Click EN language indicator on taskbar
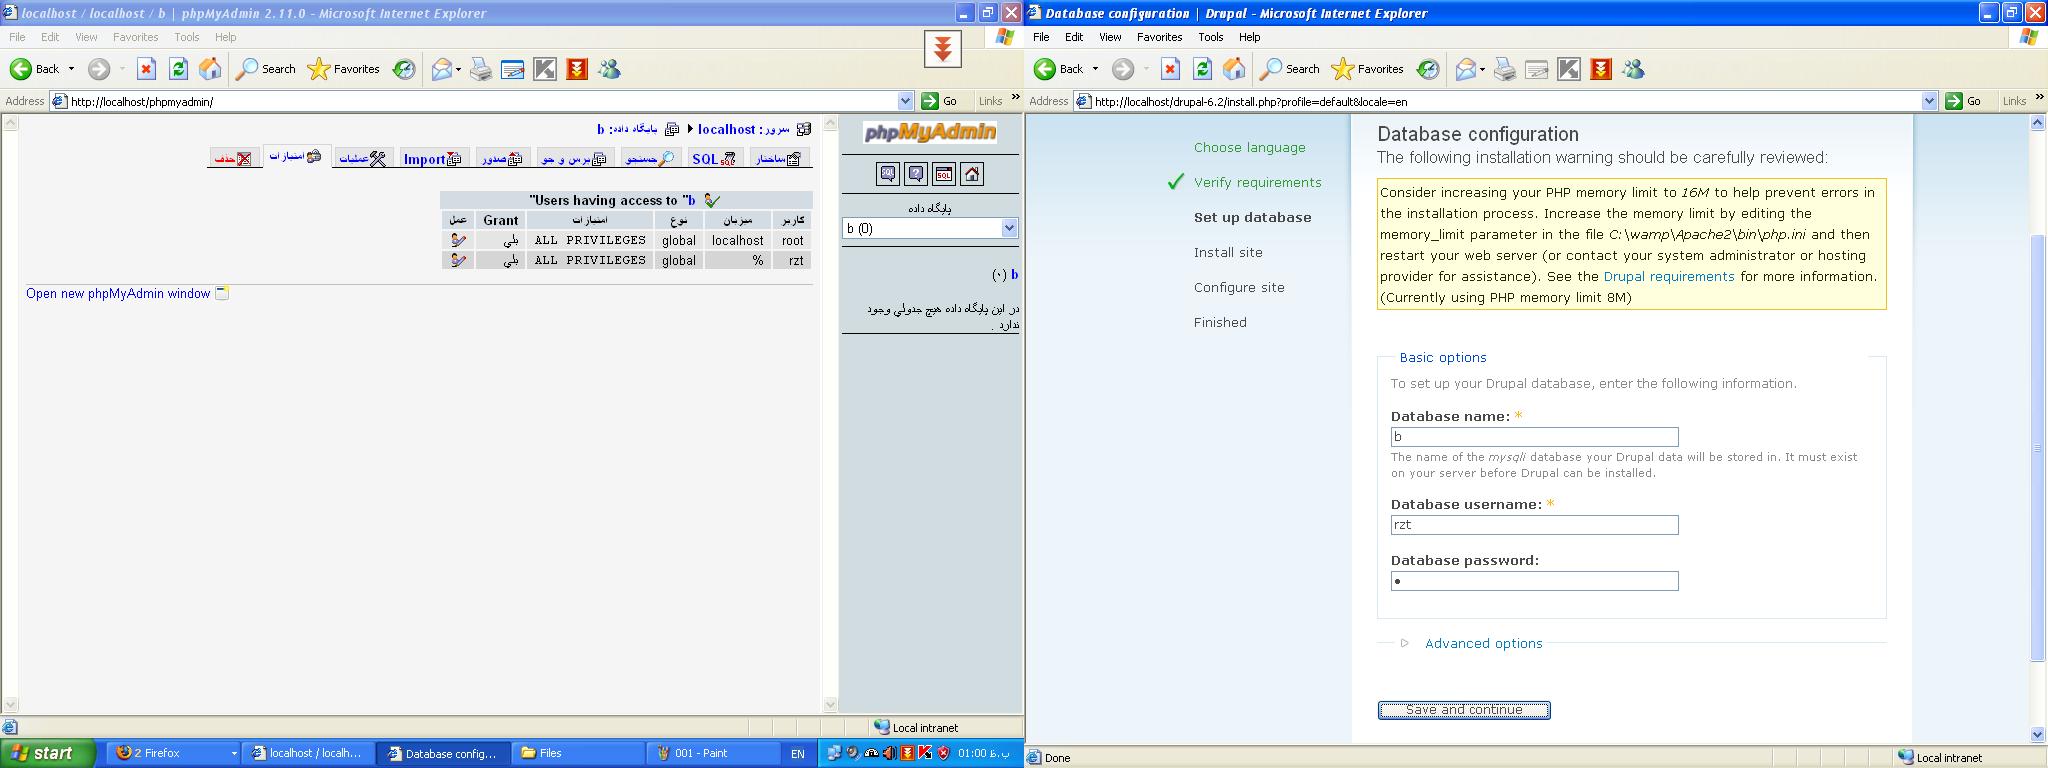 click(797, 754)
